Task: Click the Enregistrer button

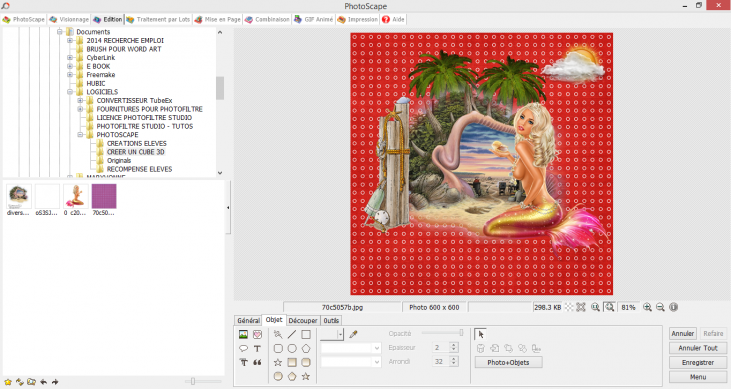Action: click(697, 362)
